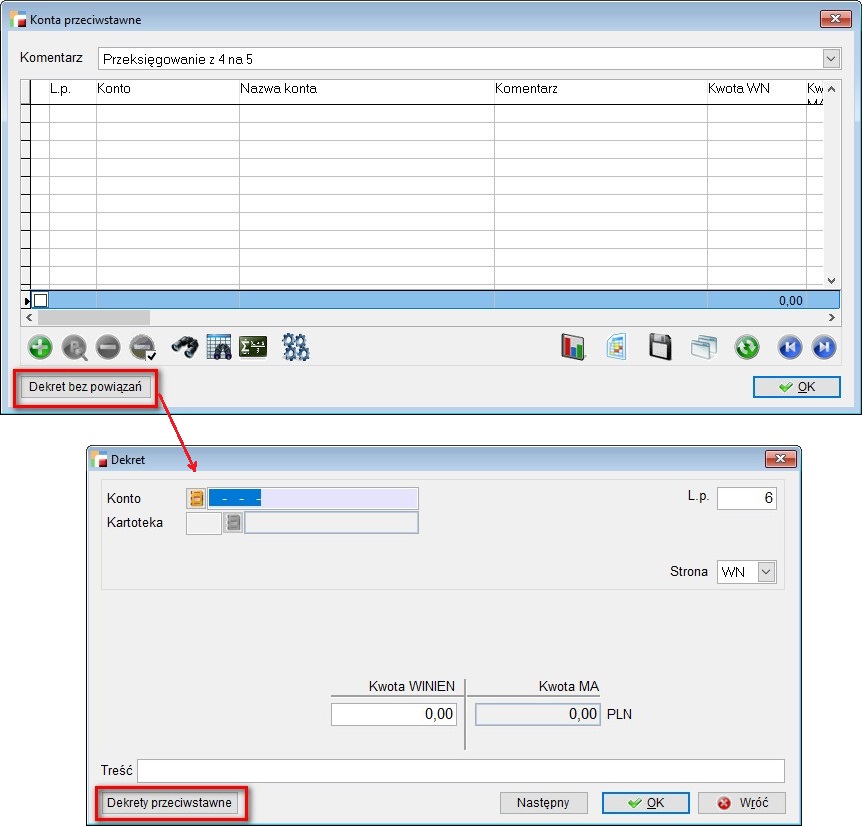Click the Treść text field
The width and height of the screenshot is (862, 827).
[x=460, y=771]
